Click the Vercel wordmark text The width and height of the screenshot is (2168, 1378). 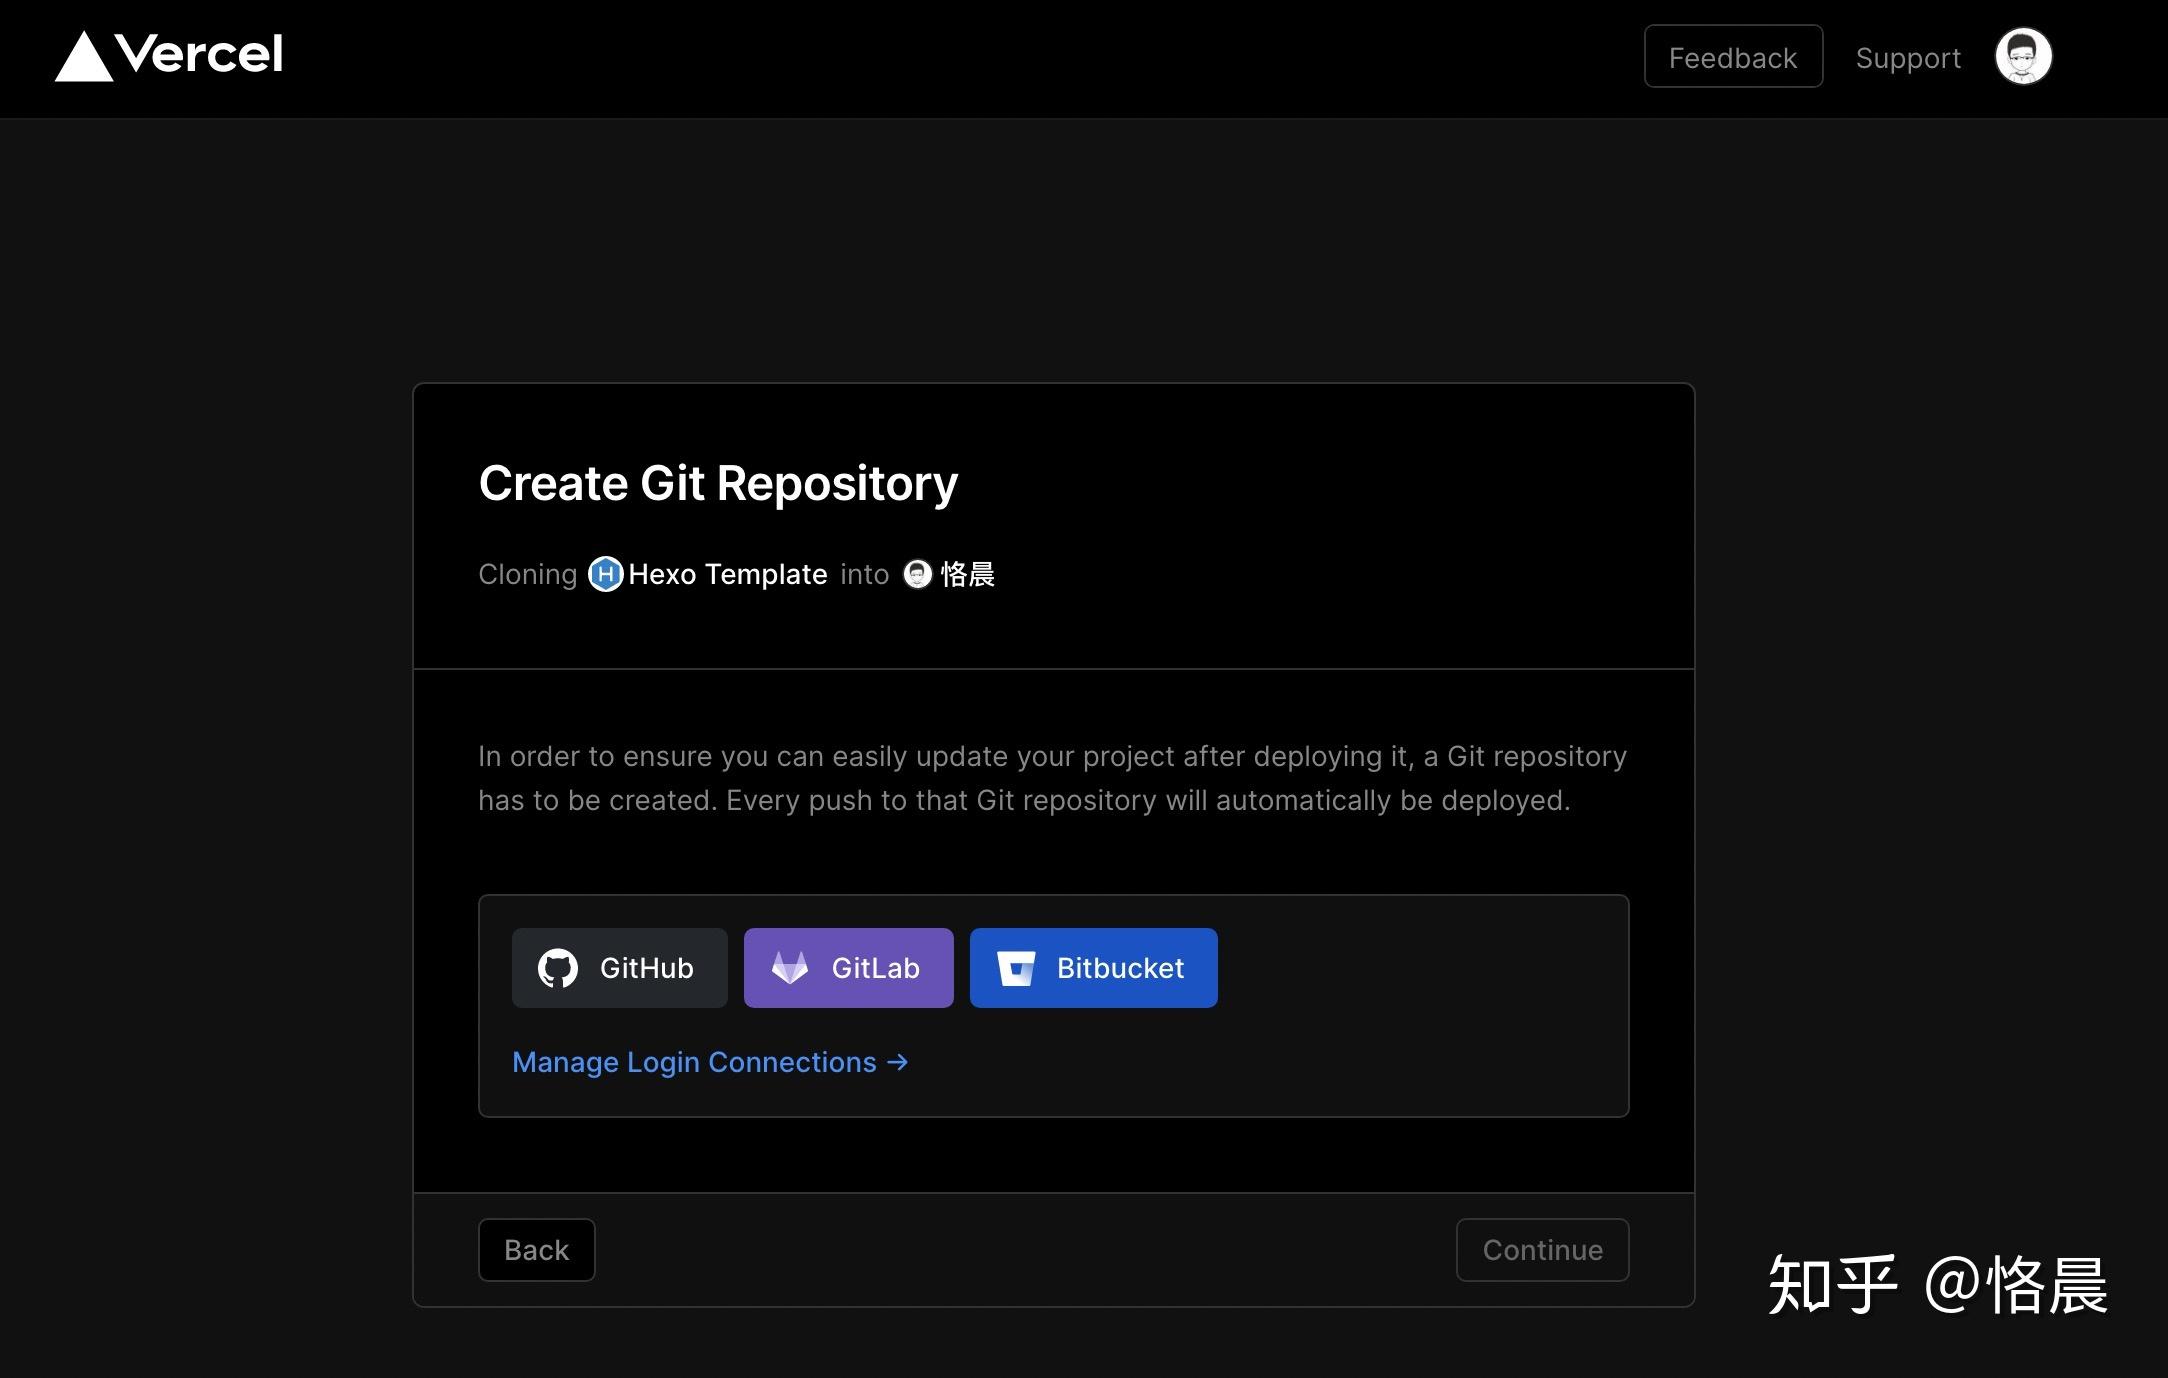click(x=199, y=54)
